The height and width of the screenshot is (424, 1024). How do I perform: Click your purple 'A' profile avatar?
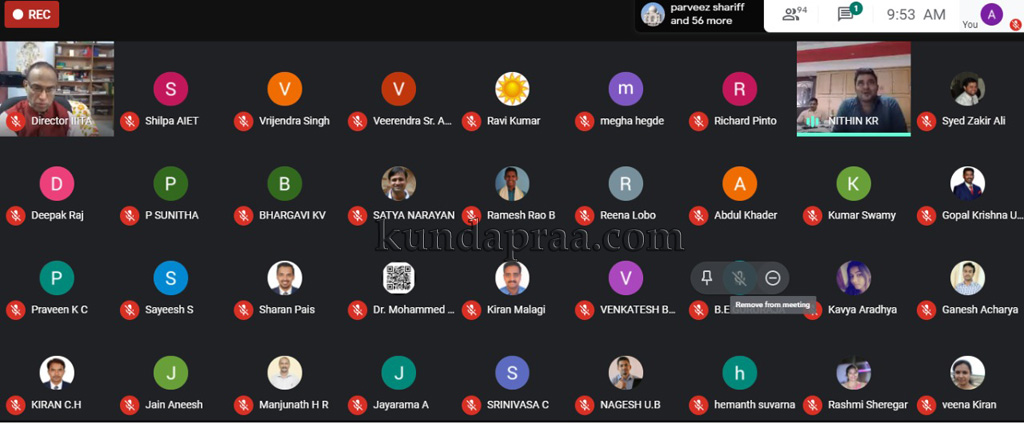991,14
